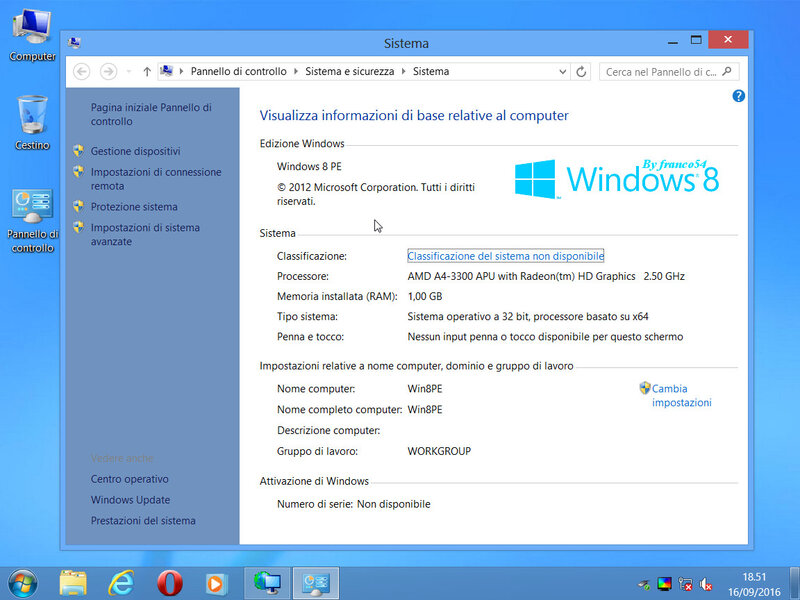
Task: Select Pannello di controllo breadcrumb
Action: [x=238, y=71]
